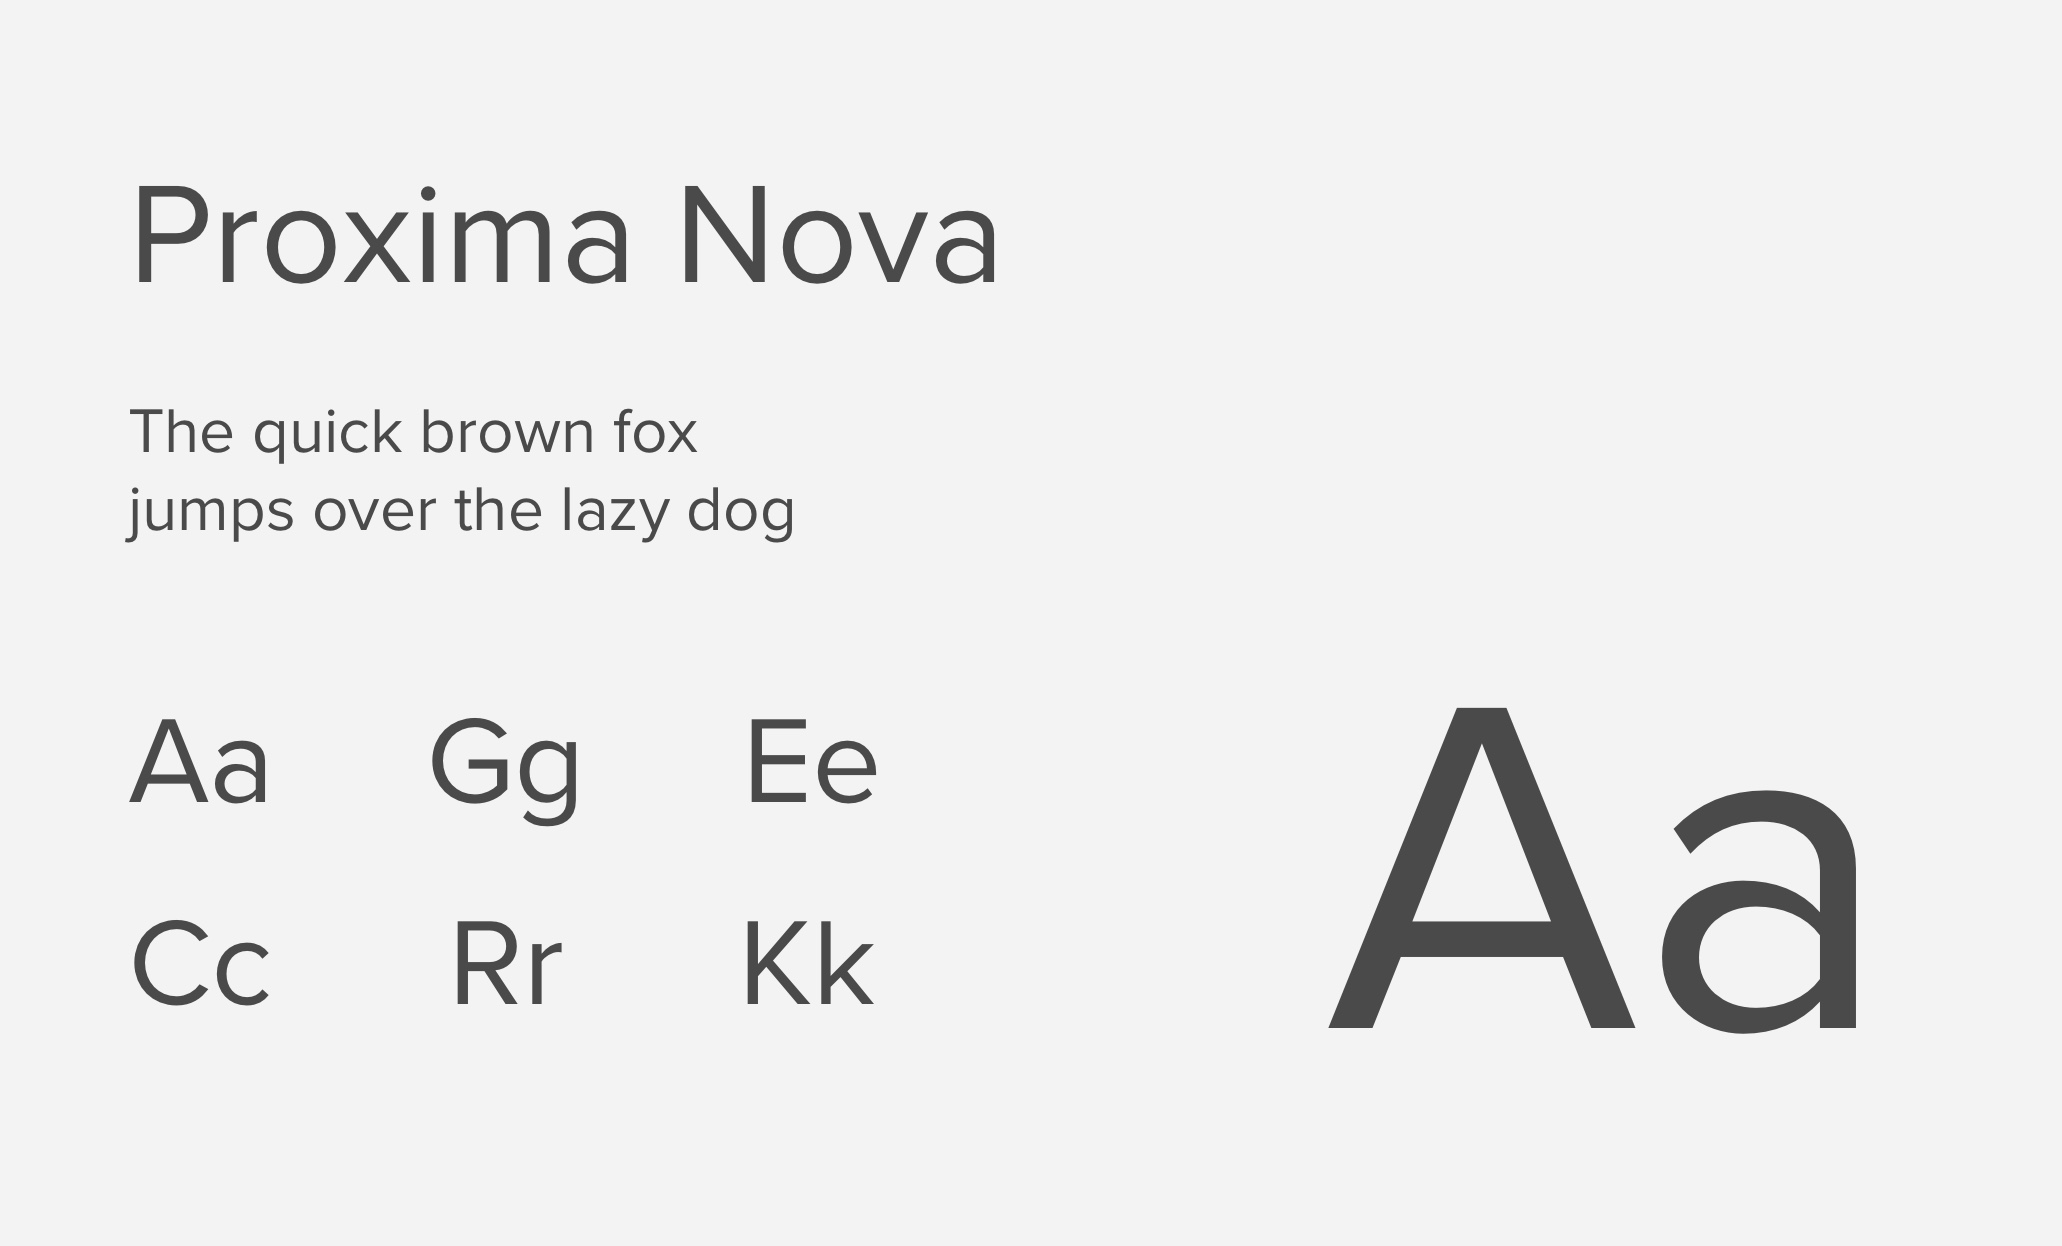The width and height of the screenshot is (2062, 1246).
Task: Click the capital "G" glyph sample
Action: click(469, 761)
